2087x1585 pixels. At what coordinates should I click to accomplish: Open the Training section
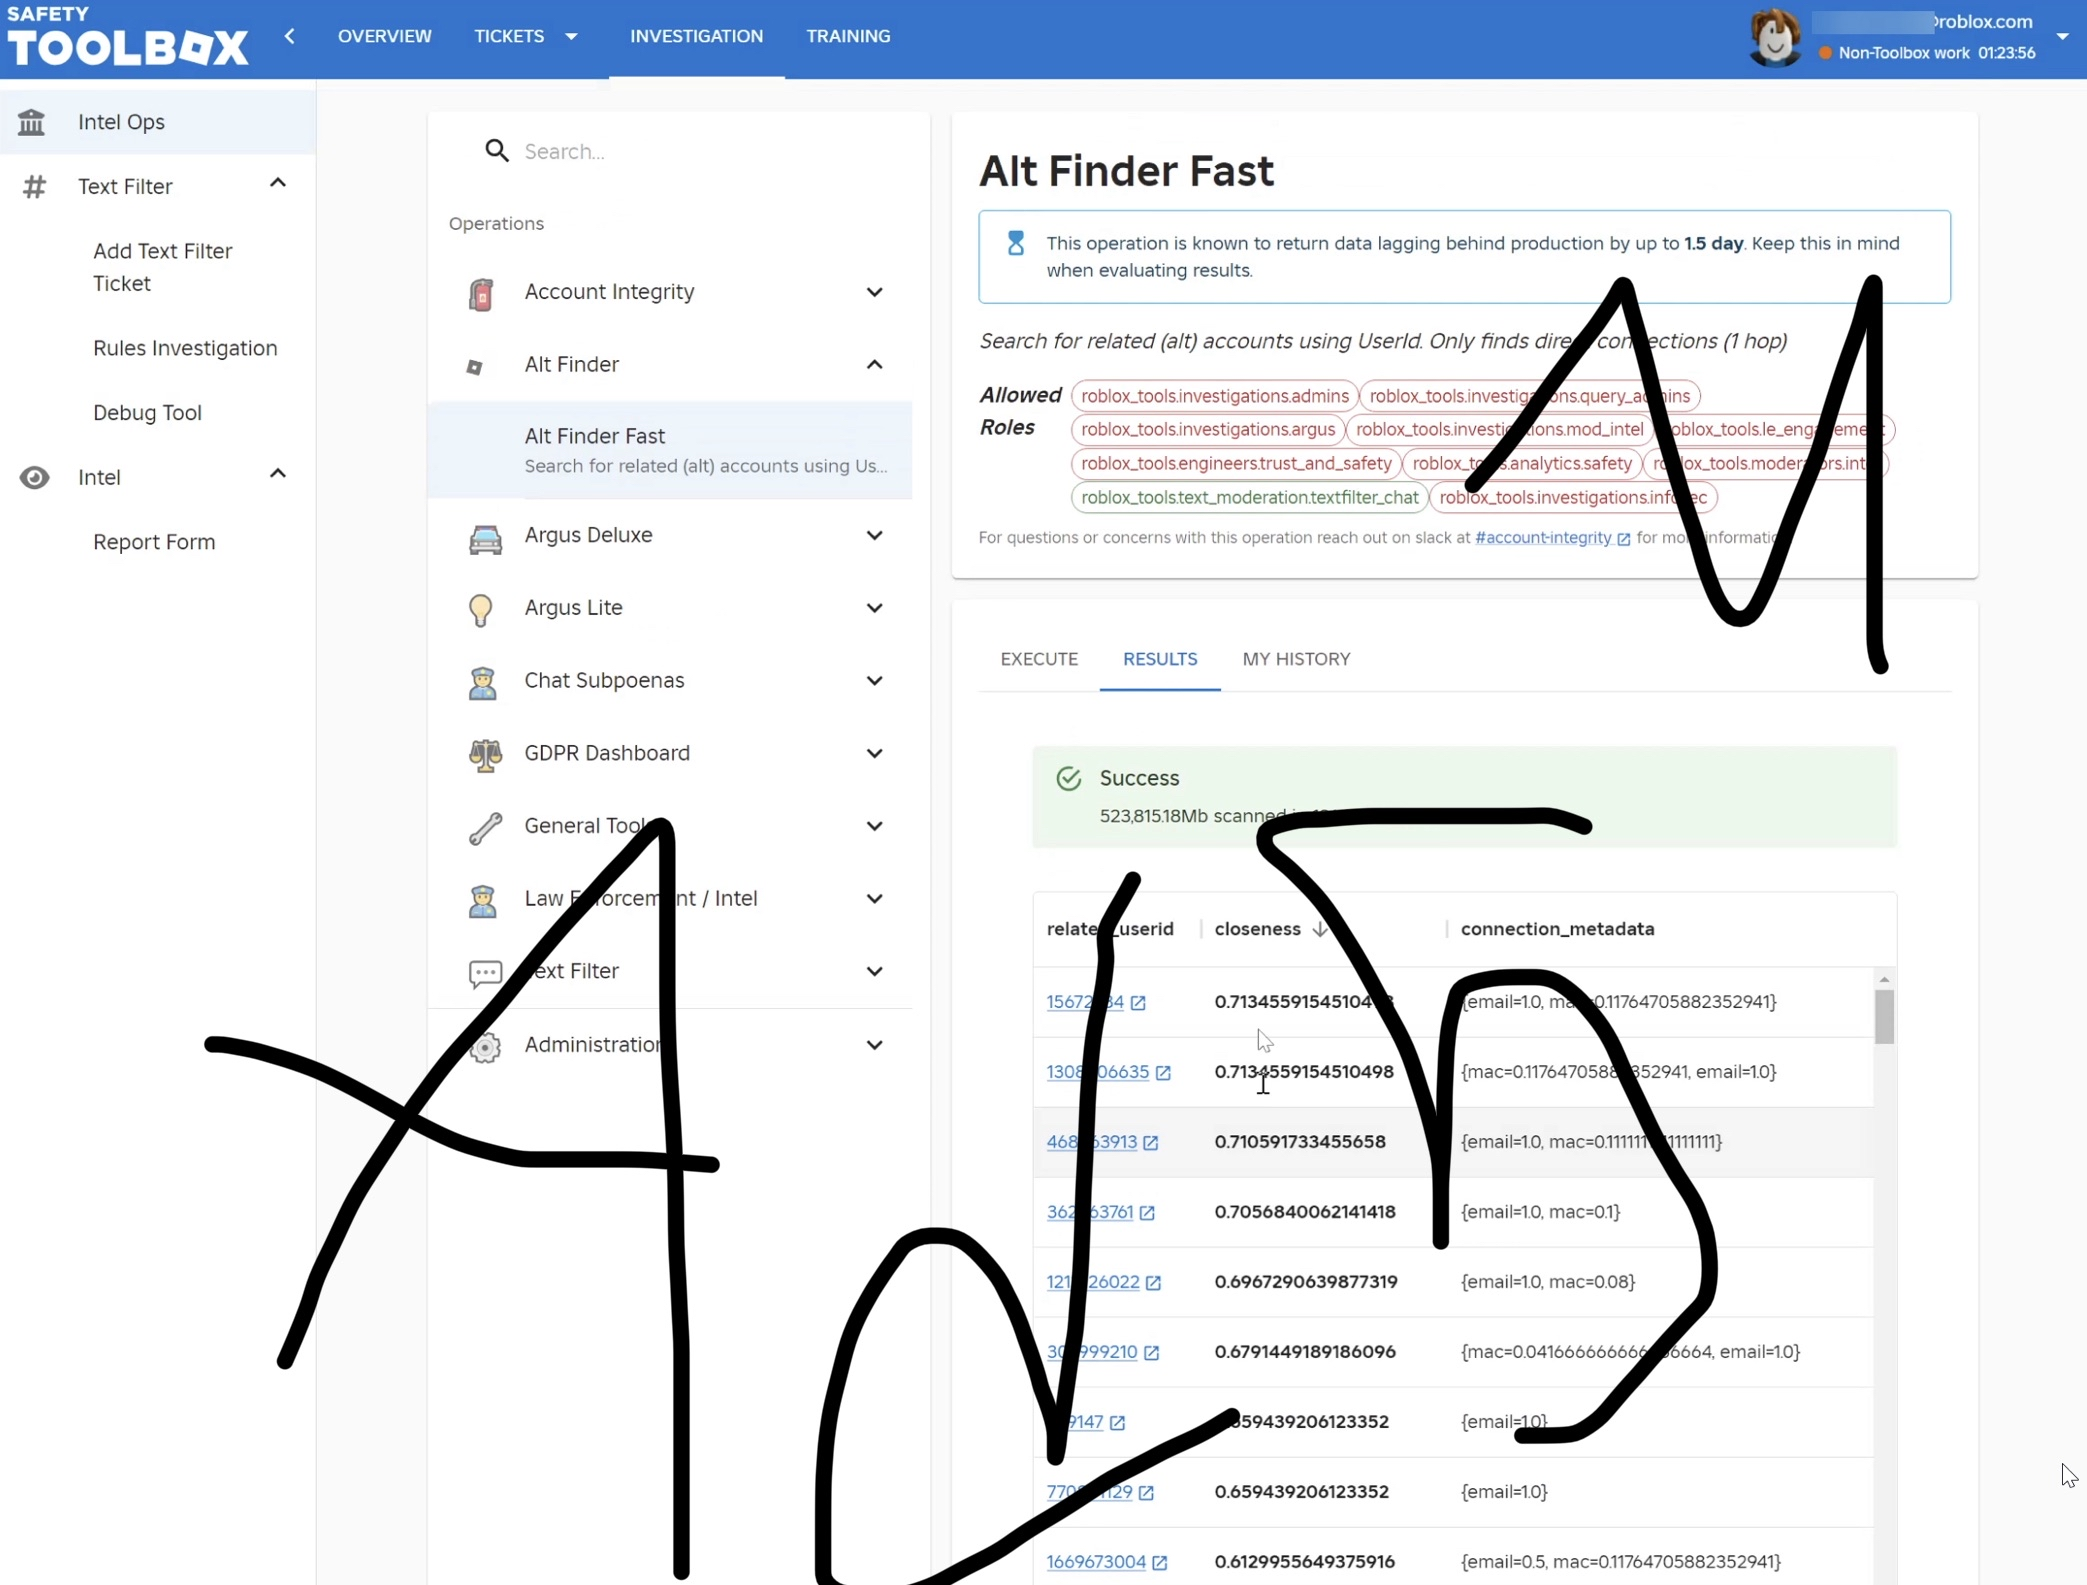click(x=848, y=36)
